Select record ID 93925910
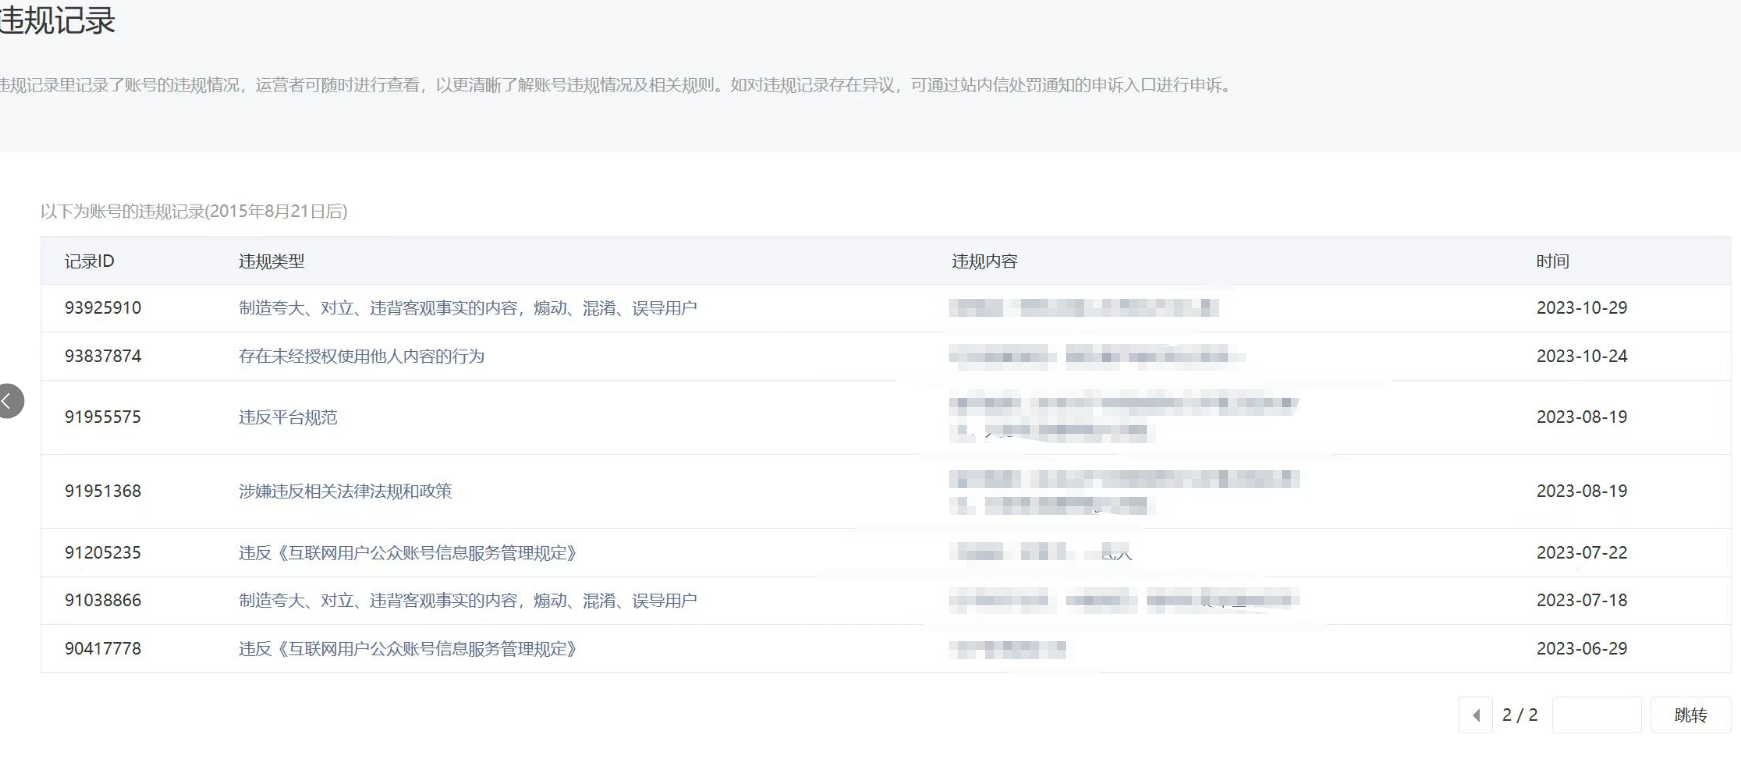1741x759 pixels. coord(103,308)
